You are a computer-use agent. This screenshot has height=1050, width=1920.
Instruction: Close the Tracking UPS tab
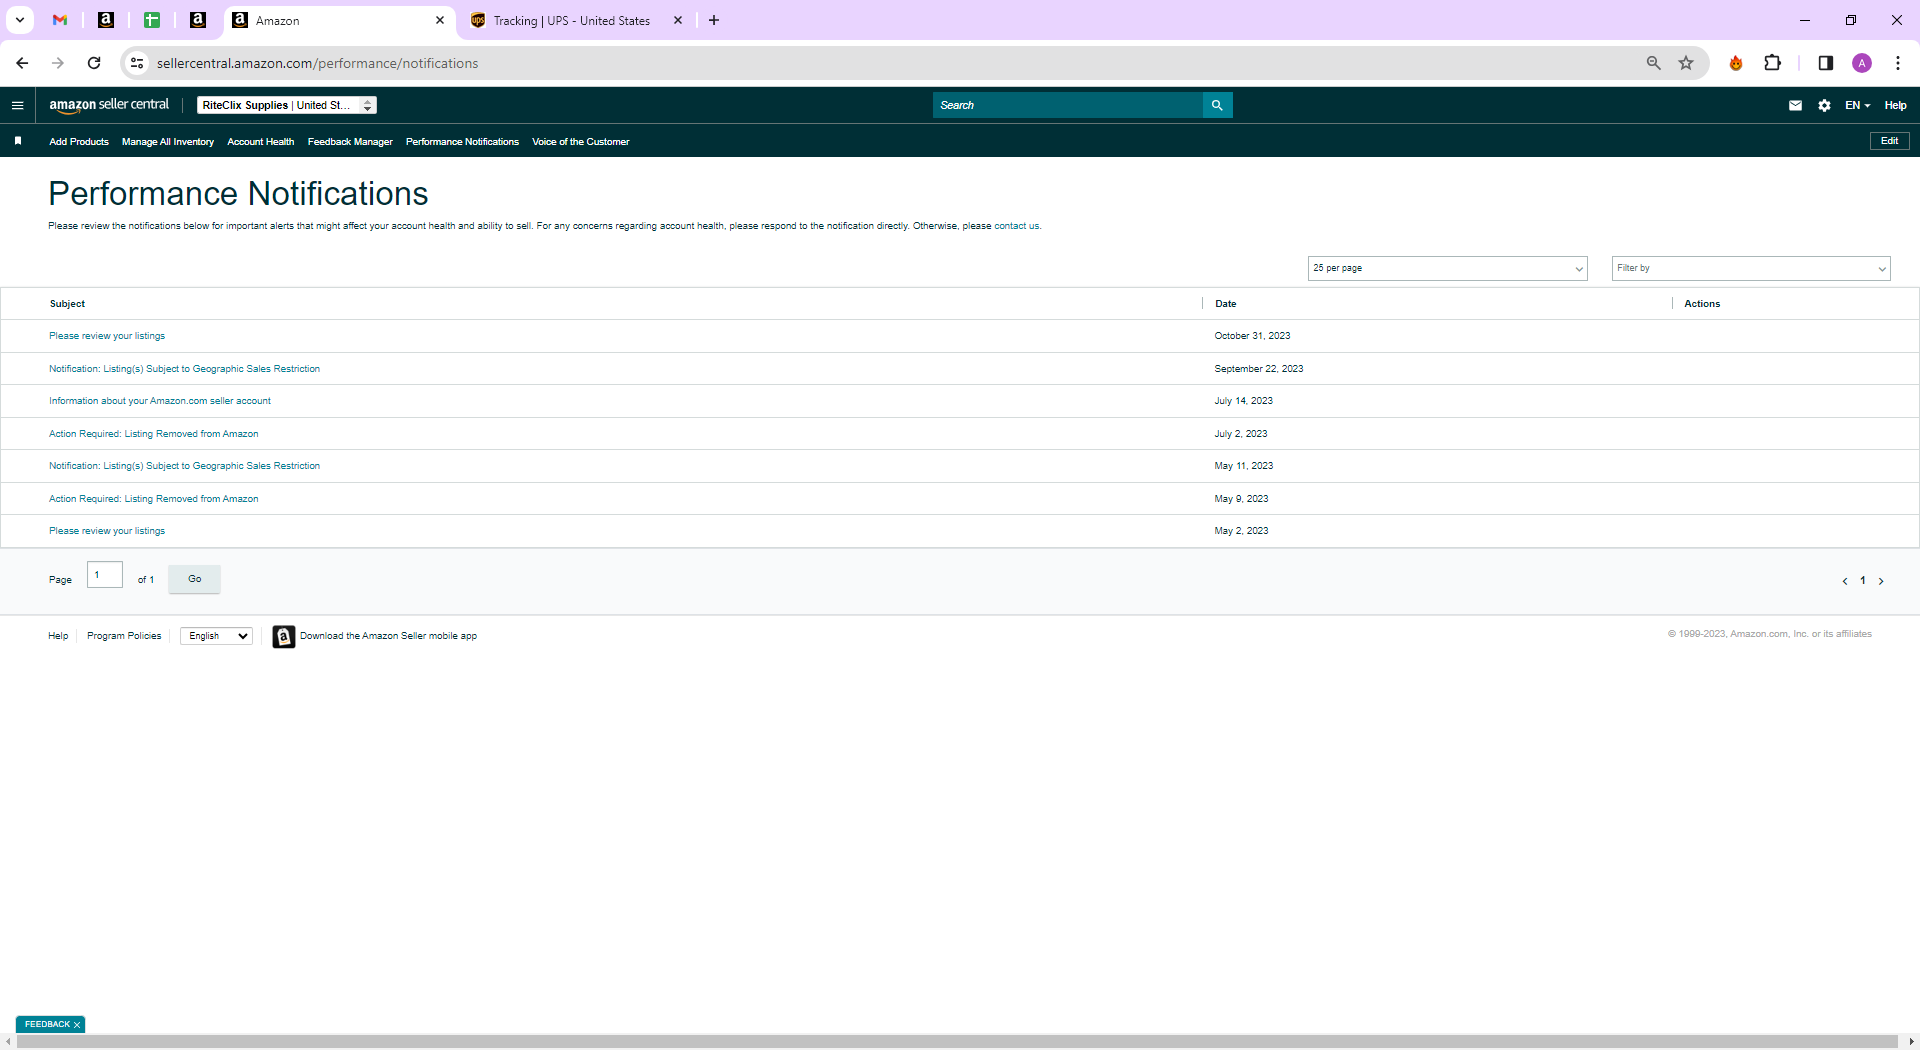click(678, 20)
